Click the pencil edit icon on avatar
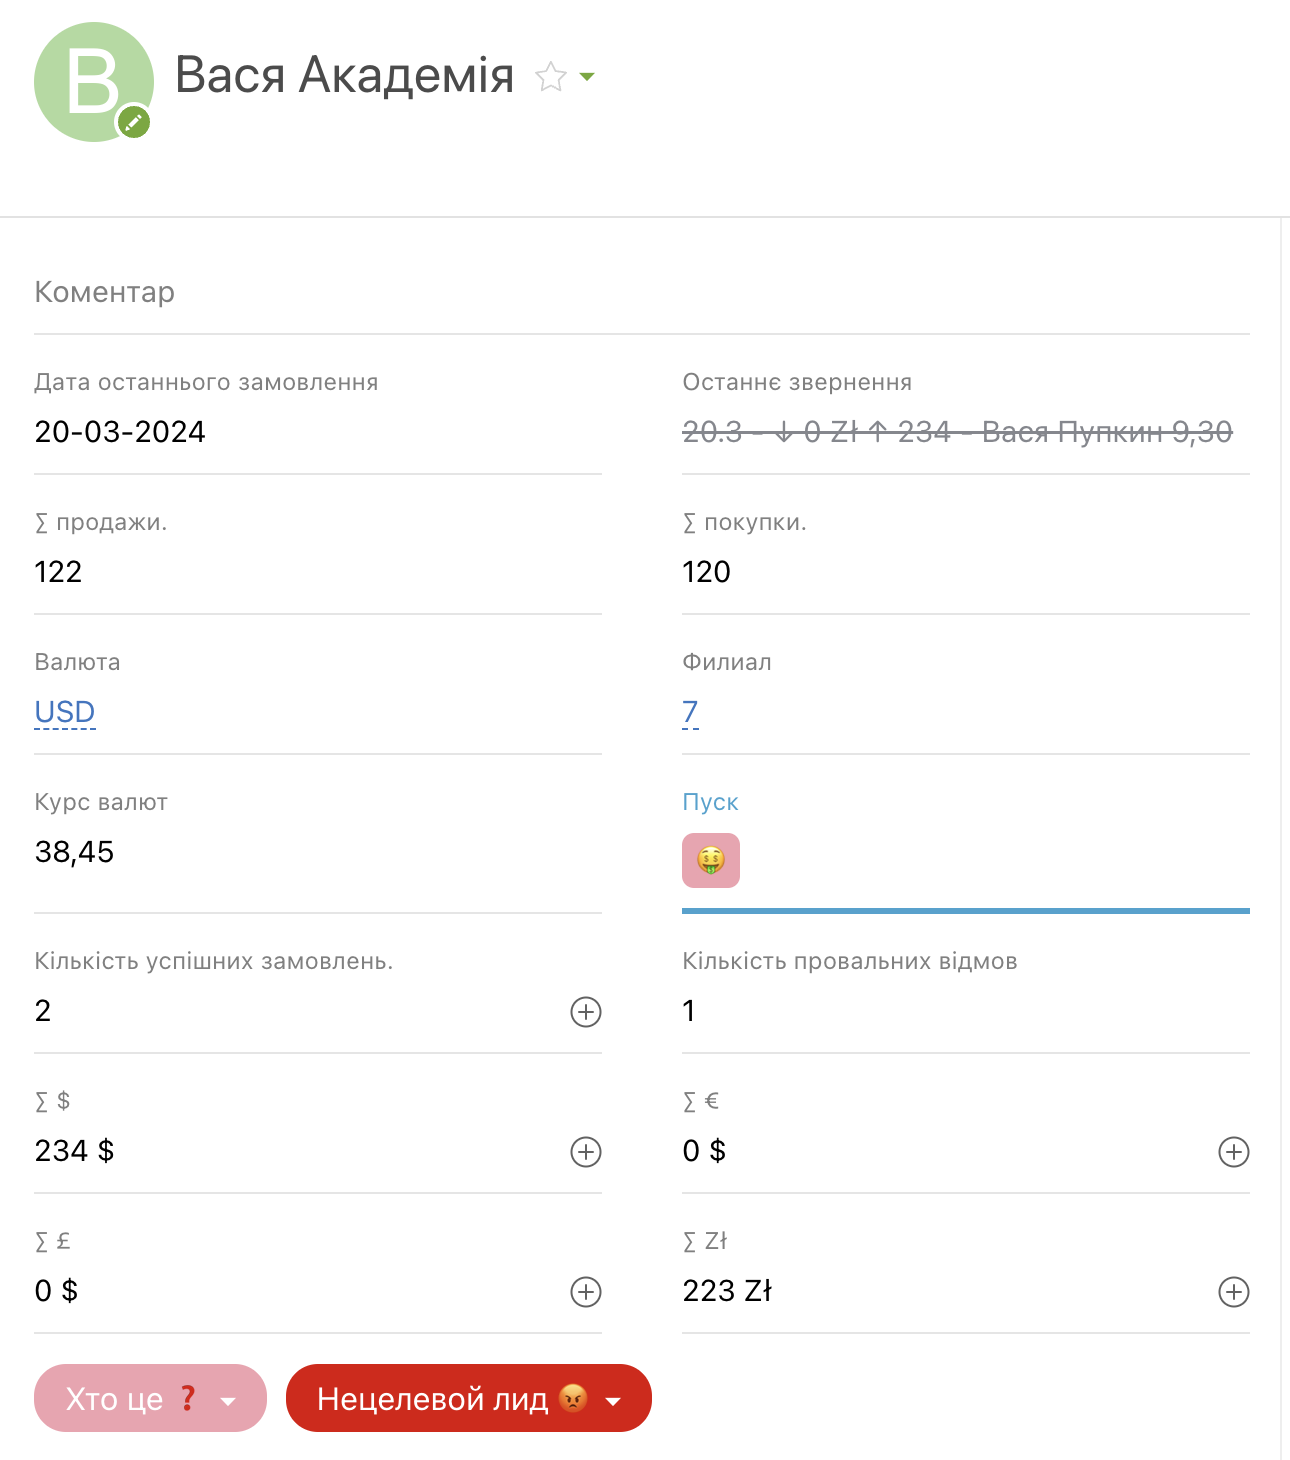This screenshot has height=1460, width=1290. coord(134,123)
